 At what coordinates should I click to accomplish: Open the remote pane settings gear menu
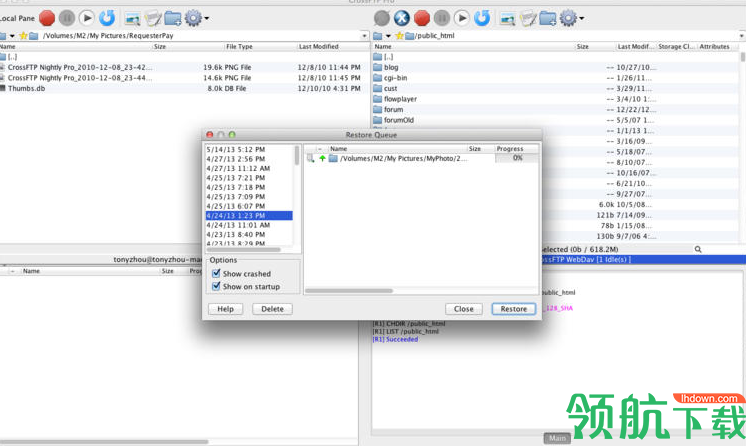(571, 19)
